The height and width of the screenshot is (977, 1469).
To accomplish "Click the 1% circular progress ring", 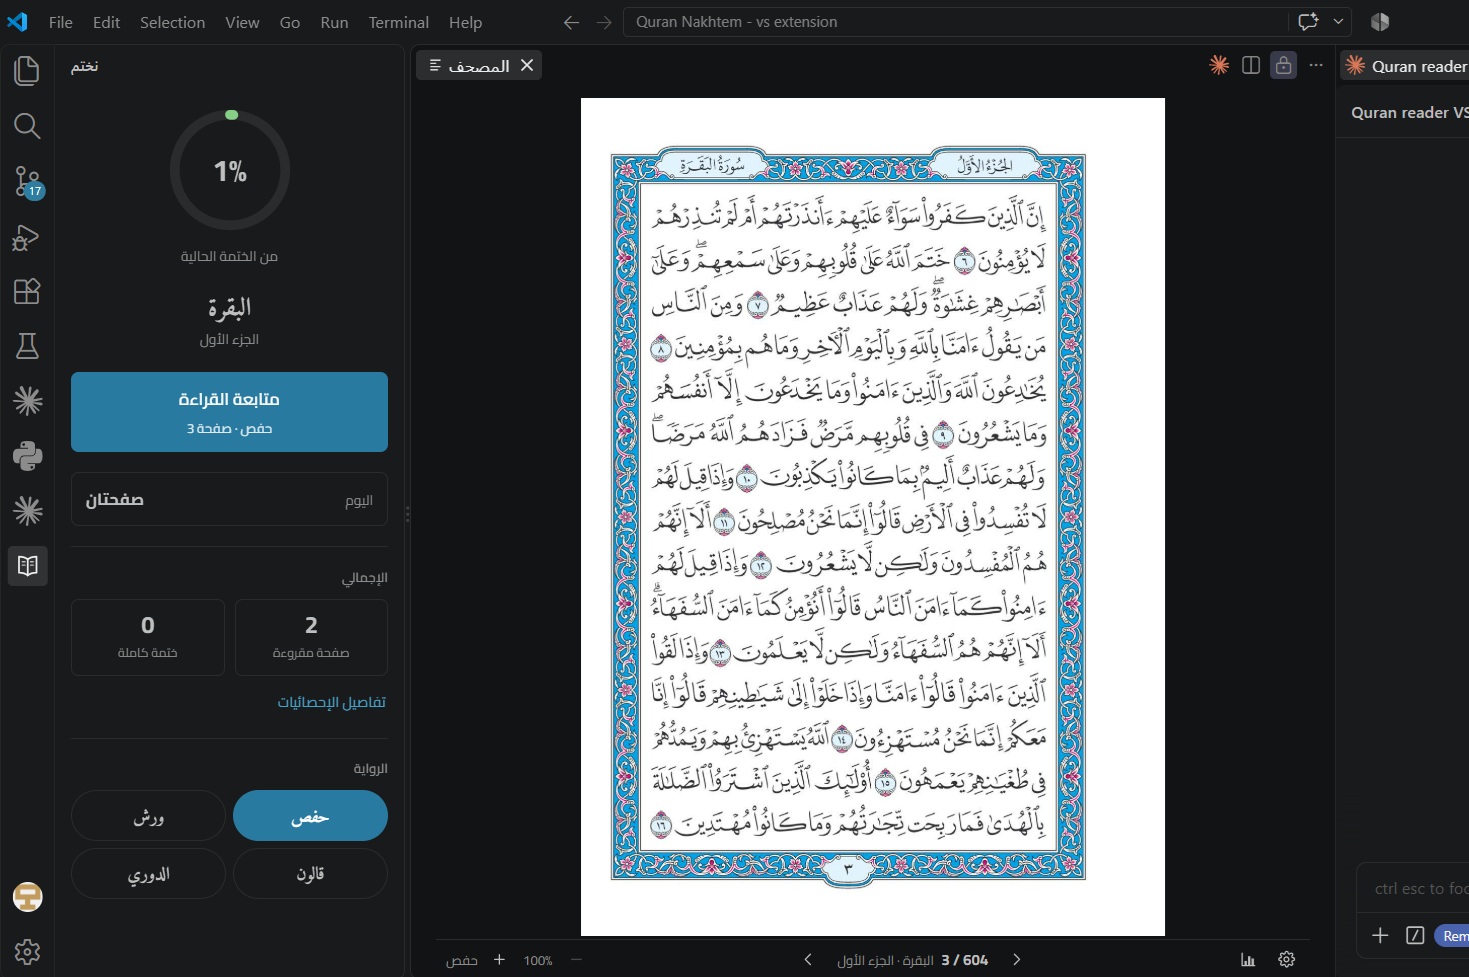I will click(x=230, y=170).
